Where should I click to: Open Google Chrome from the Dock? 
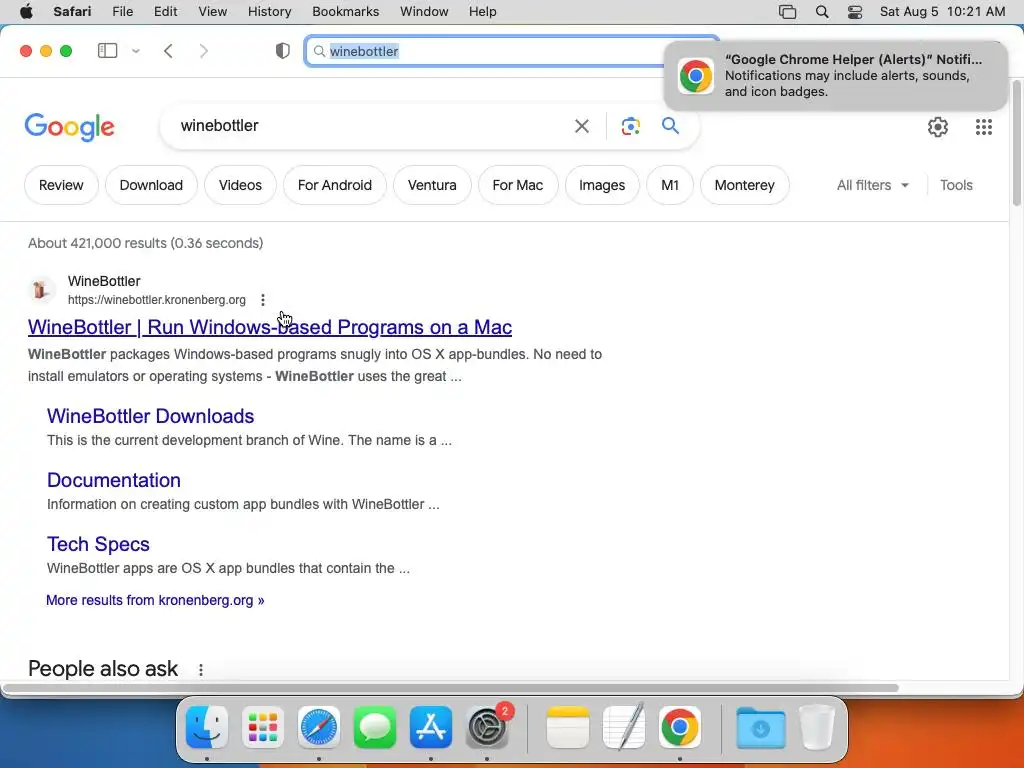point(680,727)
